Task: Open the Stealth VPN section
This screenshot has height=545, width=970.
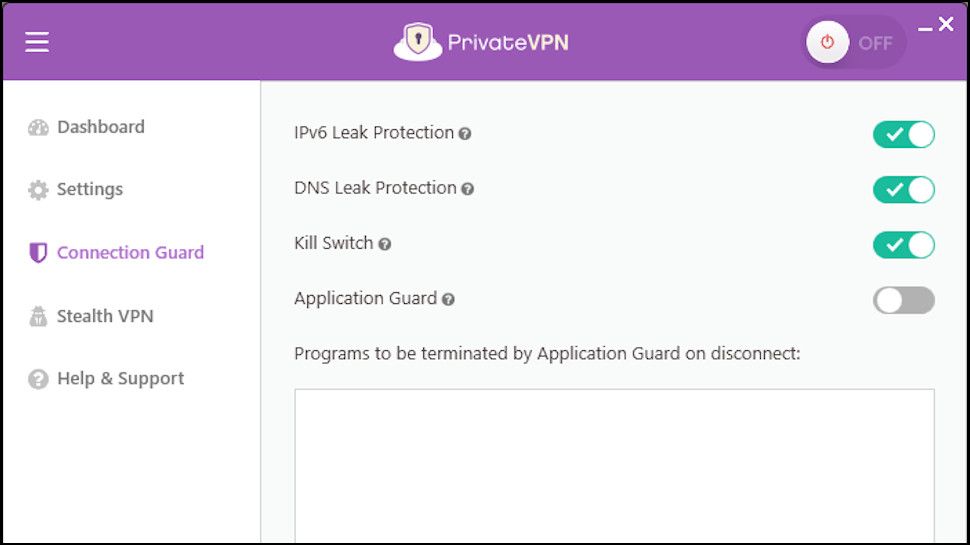Action: pyautogui.click(x=105, y=316)
